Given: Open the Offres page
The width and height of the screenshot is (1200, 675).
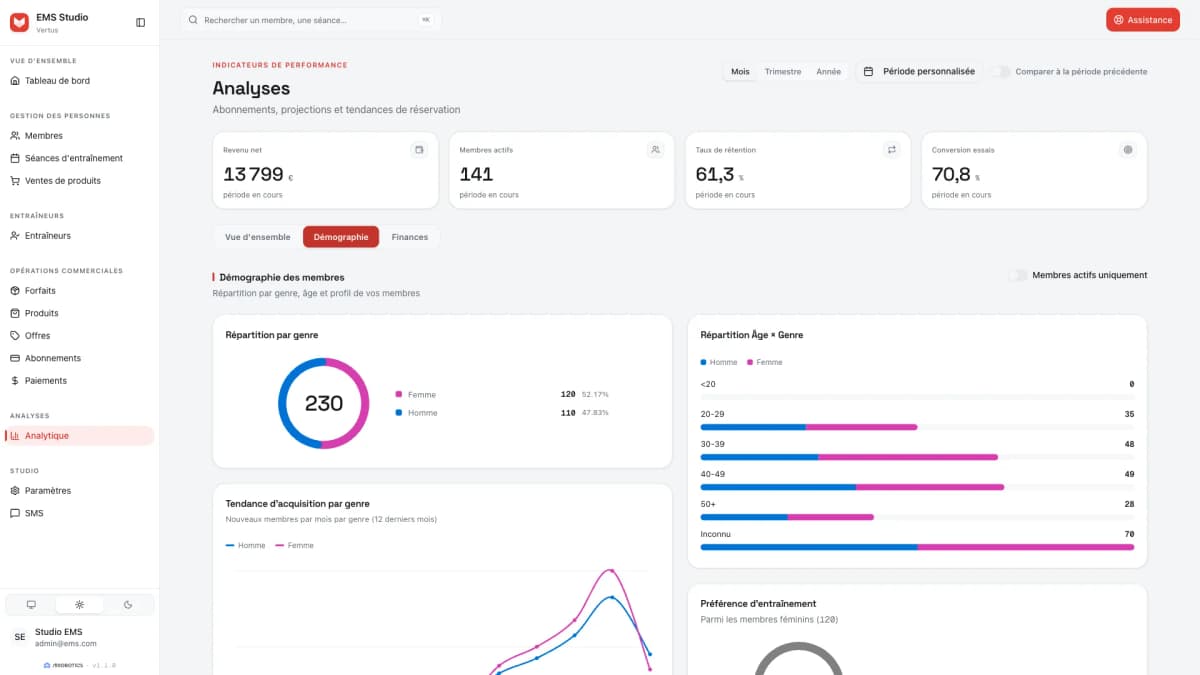Looking at the screenshot, I should (x=79, y=336).
